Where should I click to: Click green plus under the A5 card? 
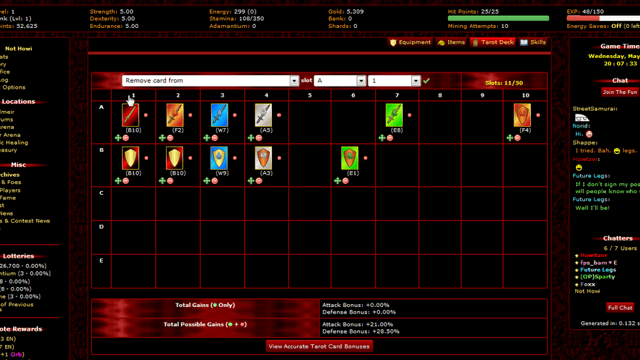tap(251, 138)
